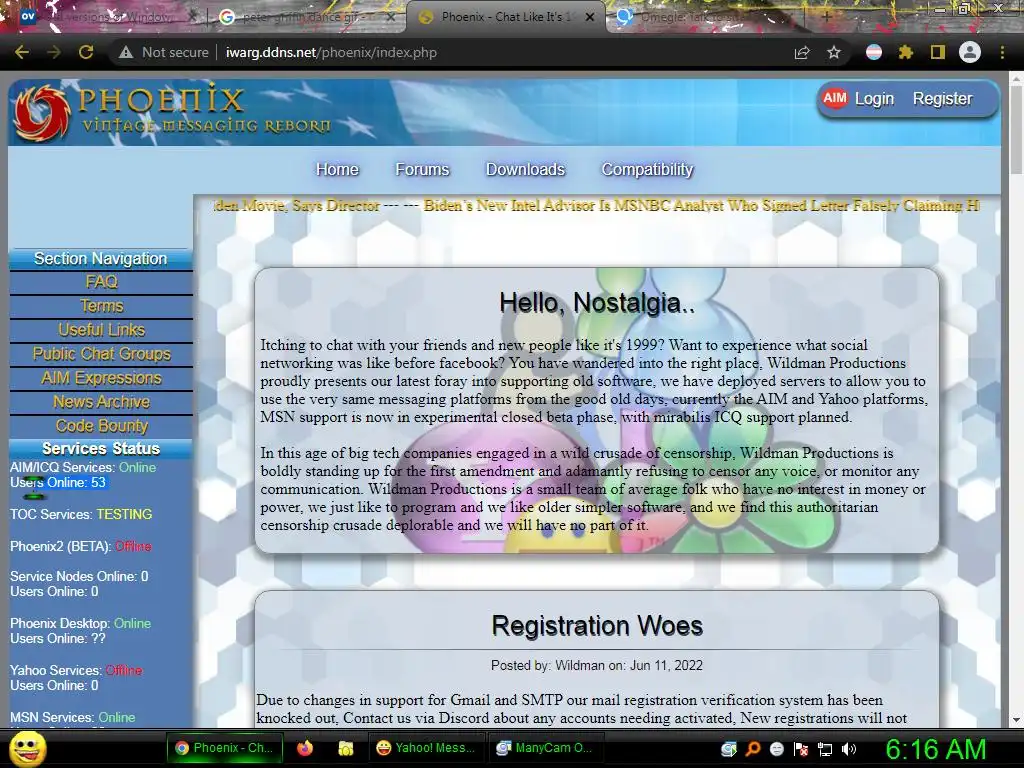
Task: Toggle the browser side panel icon
Action: point(938,52)
